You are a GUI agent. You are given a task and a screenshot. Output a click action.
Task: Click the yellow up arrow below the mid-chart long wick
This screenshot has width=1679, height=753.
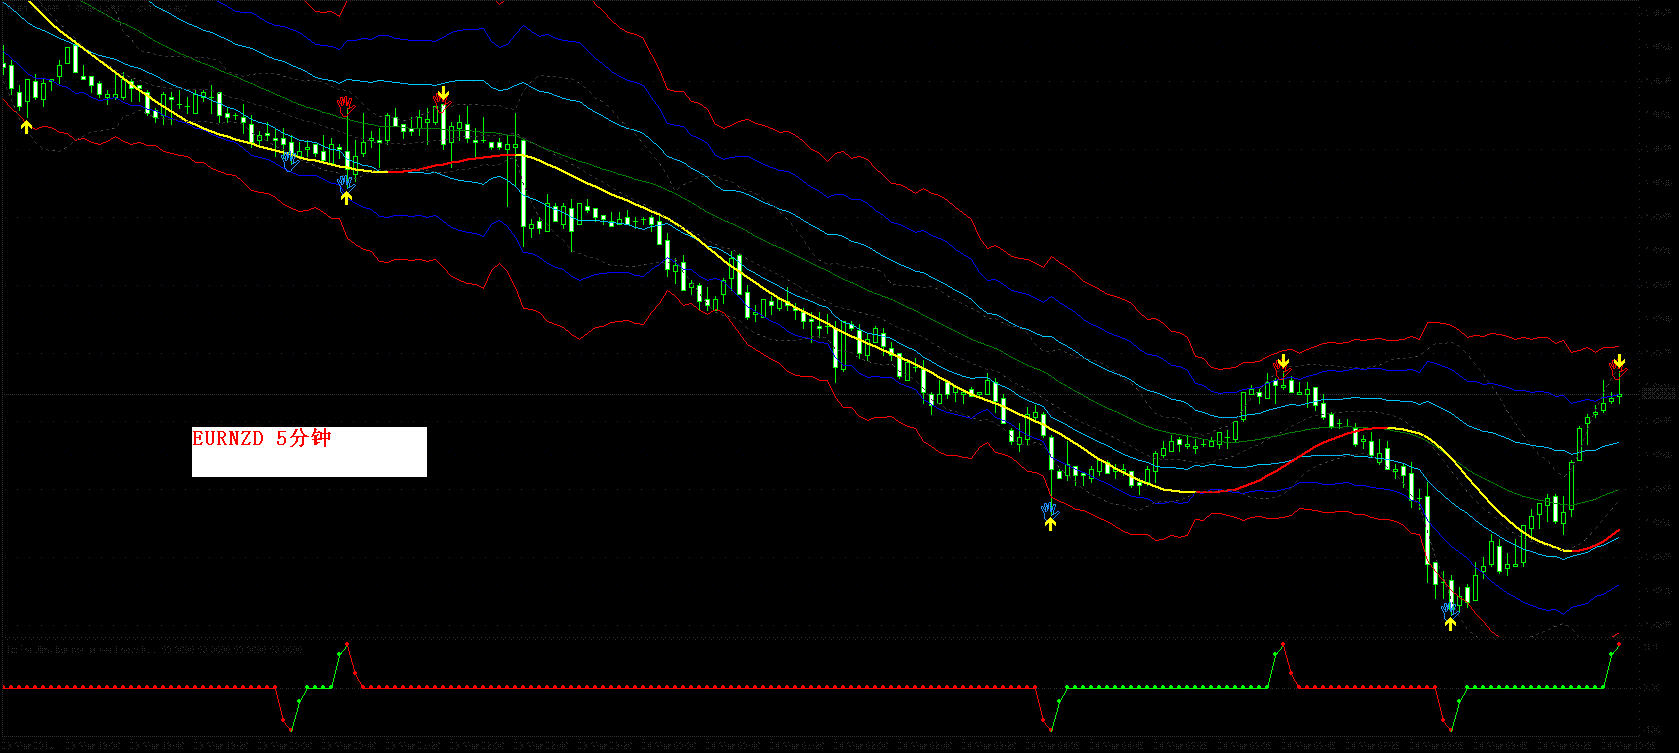pos(1050,524)
